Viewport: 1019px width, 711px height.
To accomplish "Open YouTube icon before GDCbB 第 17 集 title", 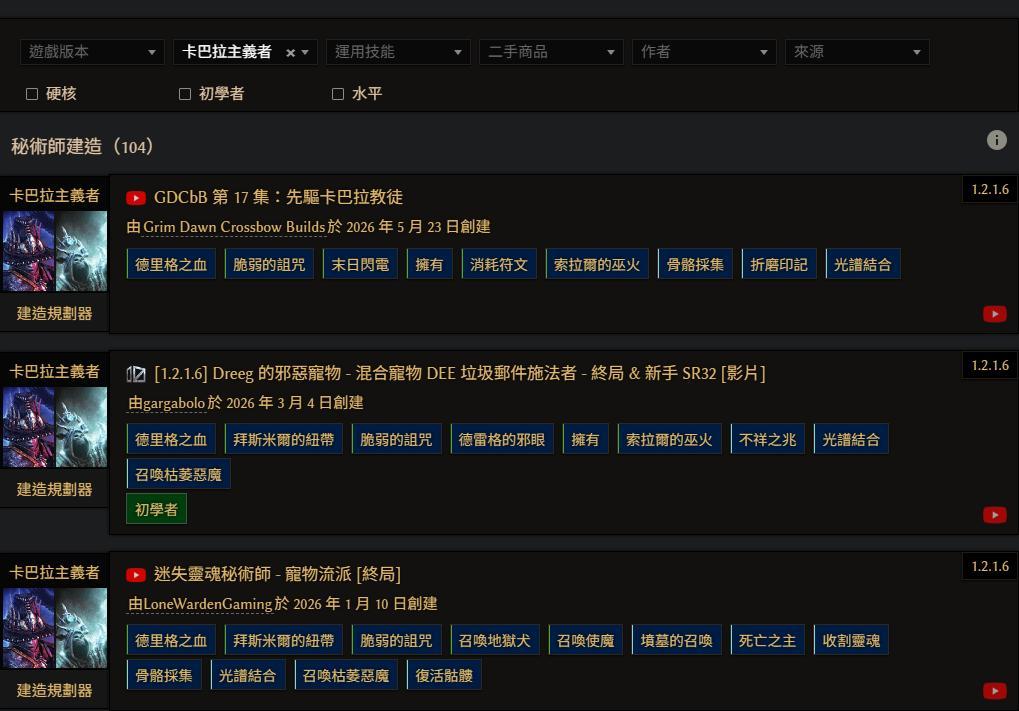I will point(136,198).
